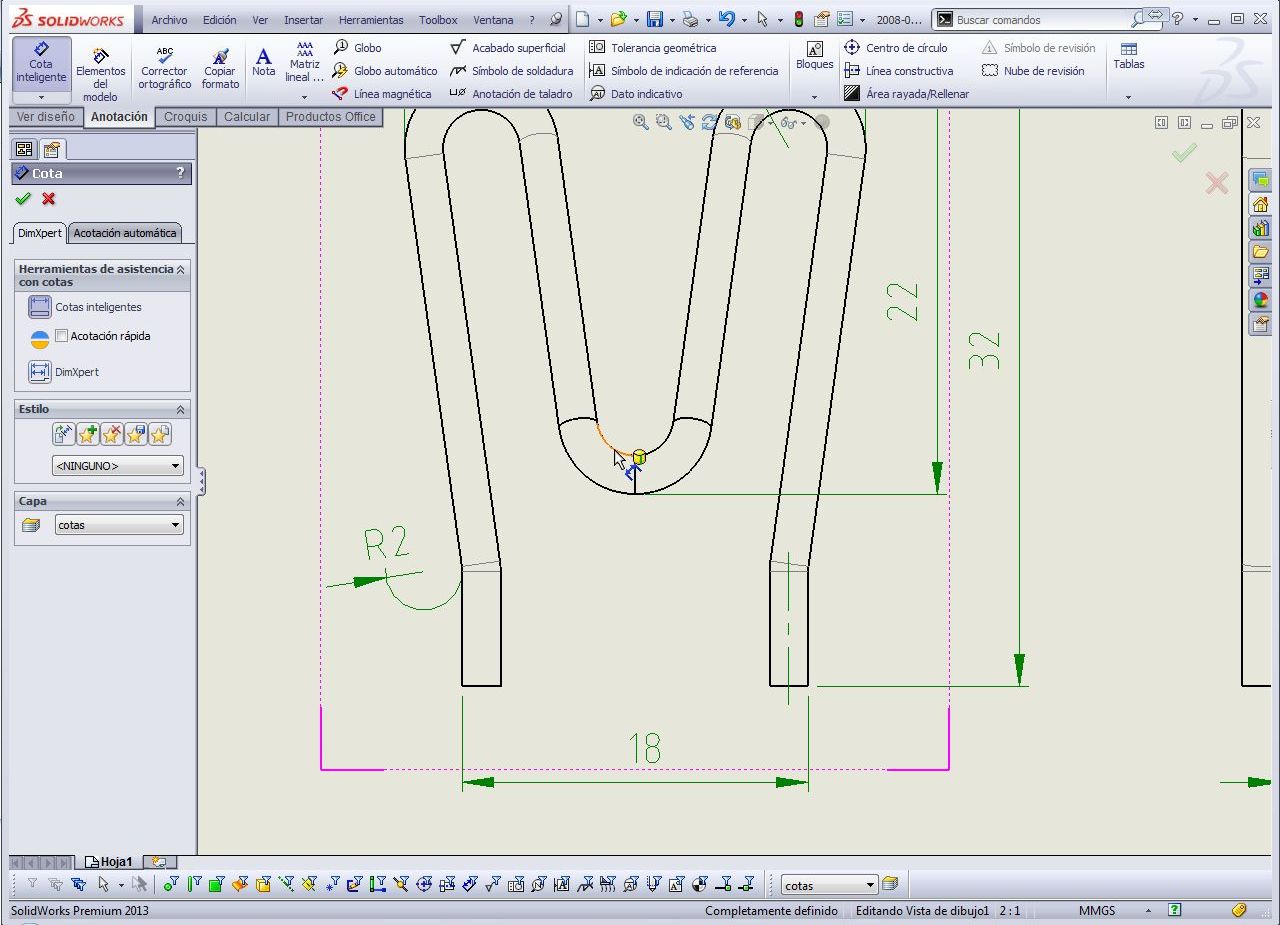Choose the Área rayada/Rellenar tool

click(x=906, y=94)
